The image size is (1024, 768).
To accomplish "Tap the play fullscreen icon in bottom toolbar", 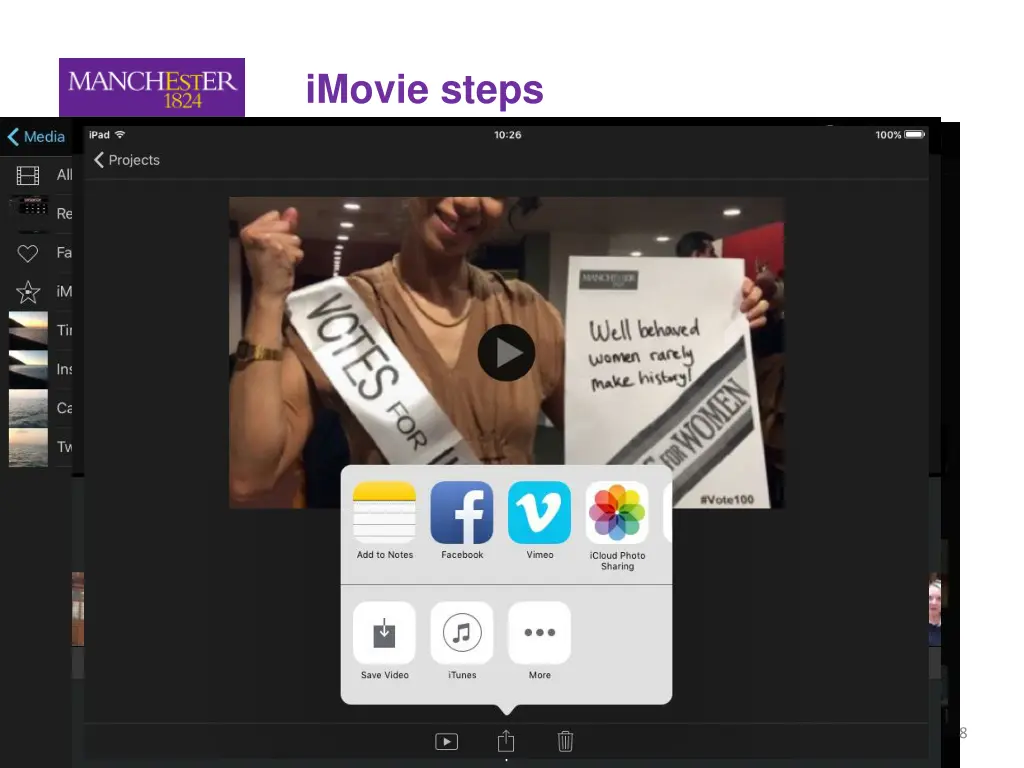I will point(447,742).
